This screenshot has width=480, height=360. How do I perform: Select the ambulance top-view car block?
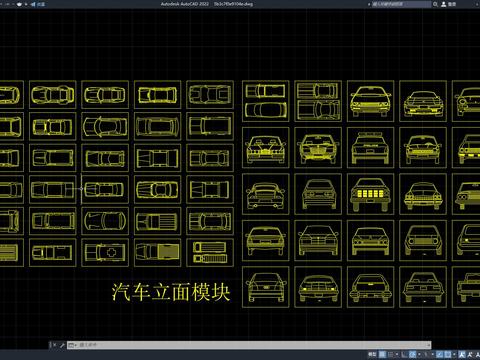tap(105, 252)
